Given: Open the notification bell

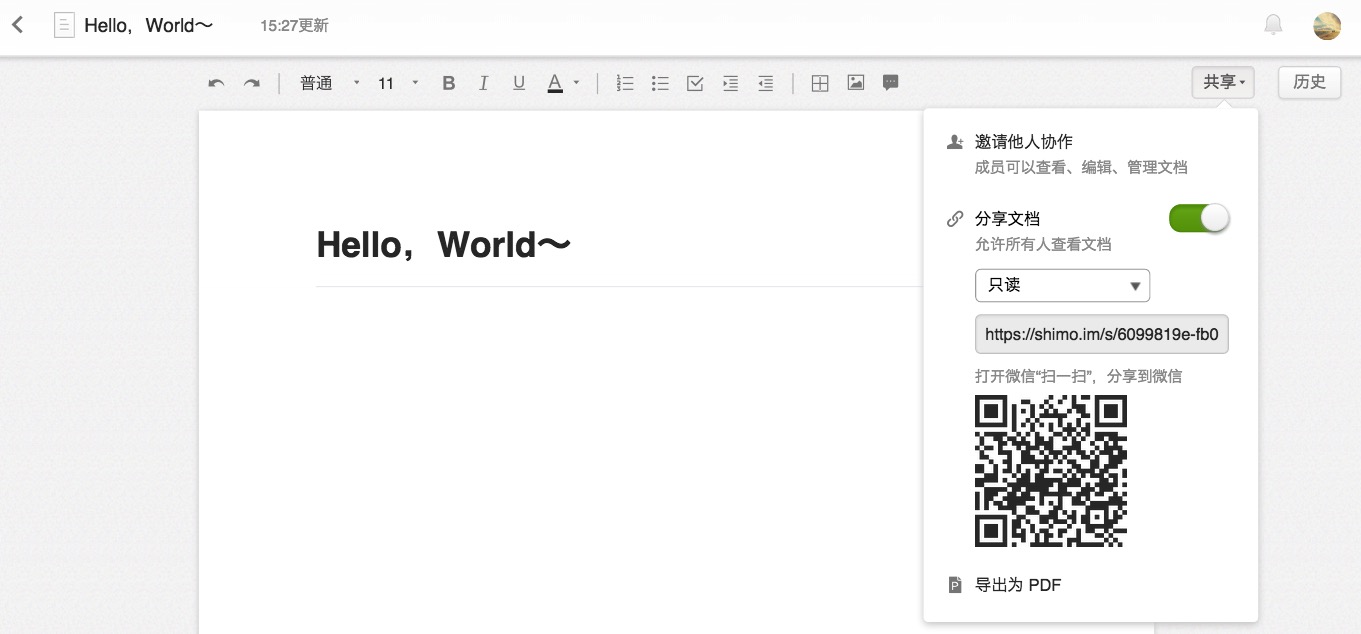Looking at the screenshot, I should click(x=1273, y=25).
